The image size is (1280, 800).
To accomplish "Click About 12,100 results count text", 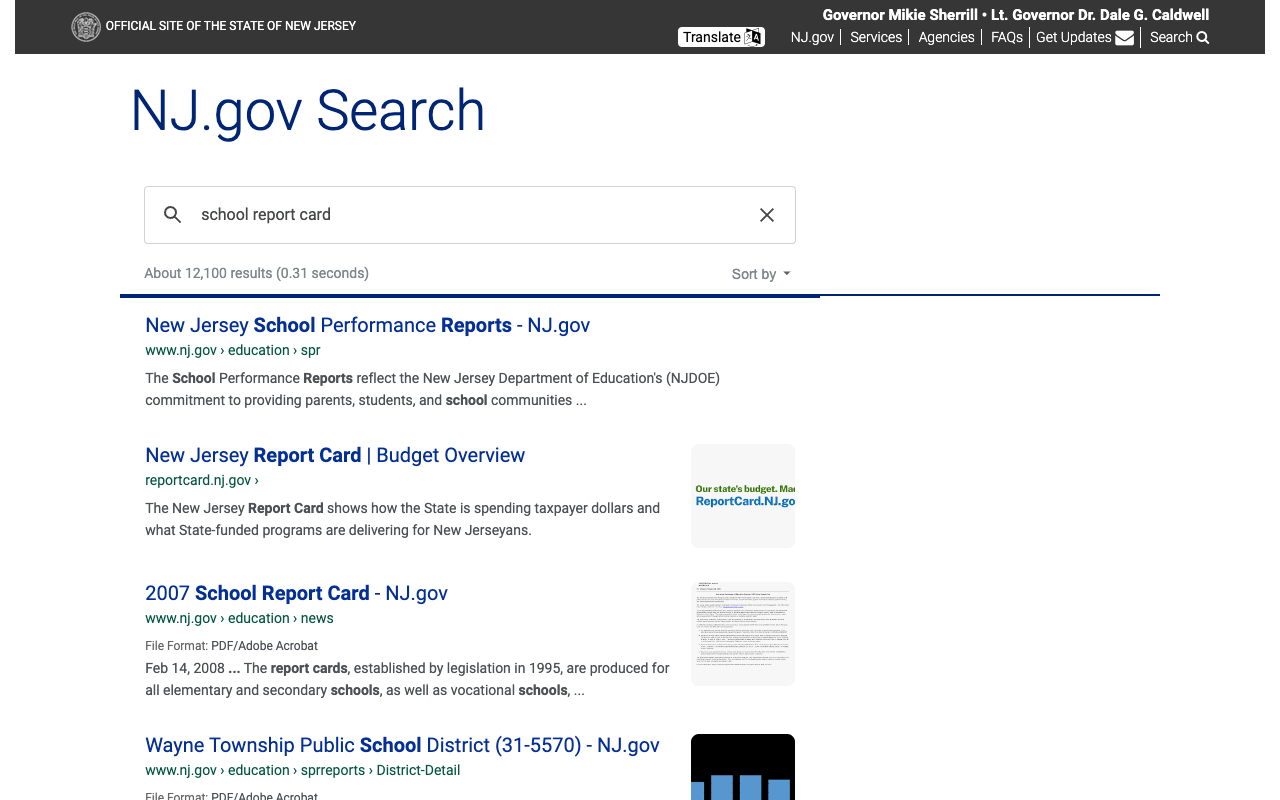I will coord(256,273).
